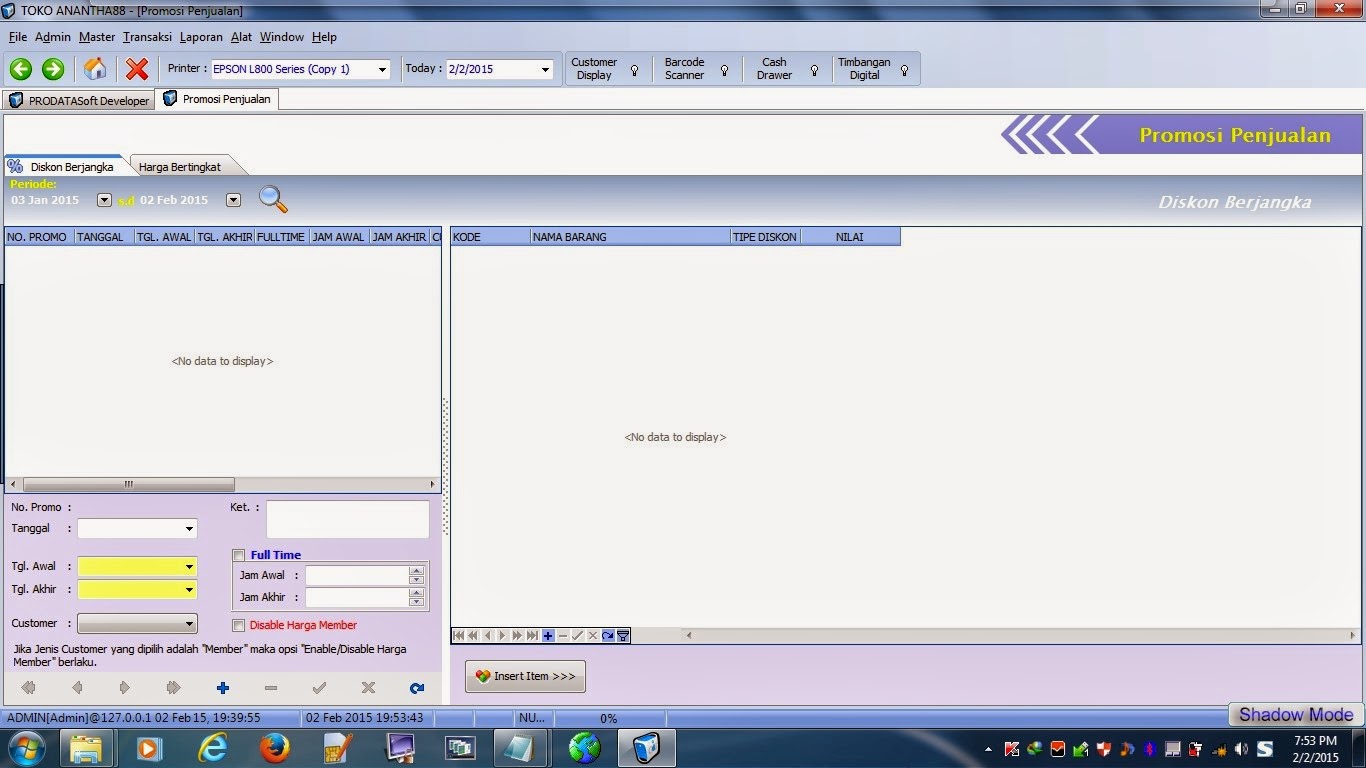Click into the Ket. description field

pyautogui.click(x=347, y=520)
